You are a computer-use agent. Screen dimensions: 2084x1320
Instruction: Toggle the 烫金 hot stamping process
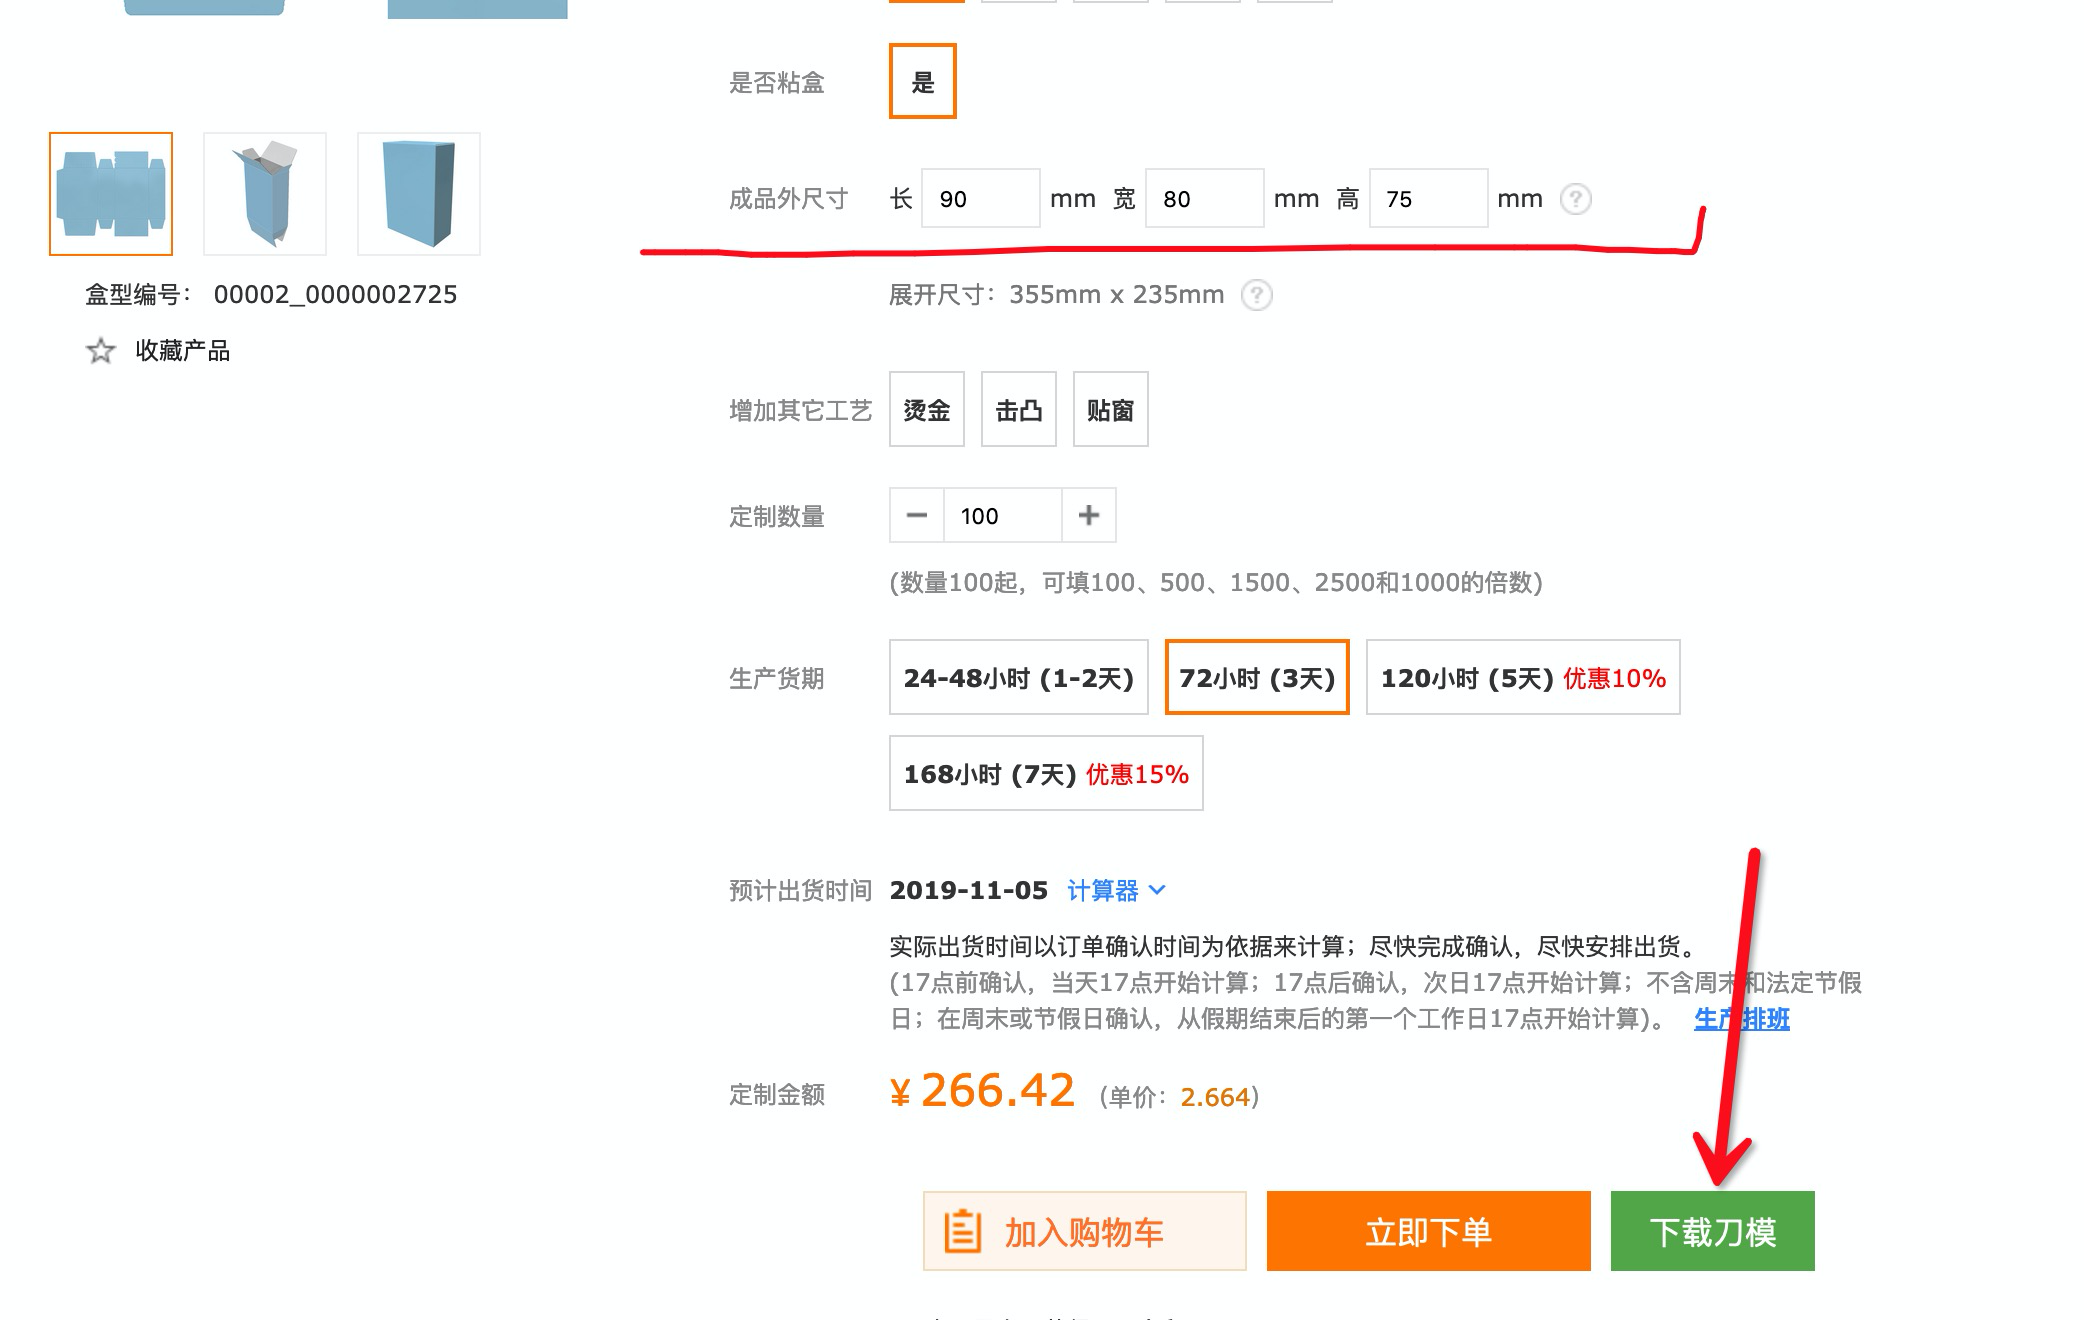pyautogui.click(x=926, y=409)
